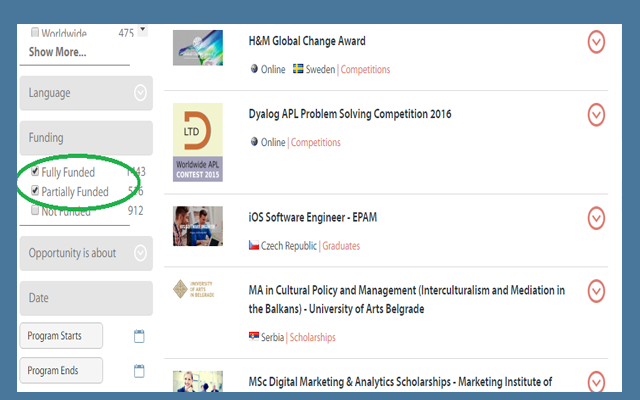Click the location list scroll arrow near Worldwide
Screen dimensions: 640x400
point(142,29)
